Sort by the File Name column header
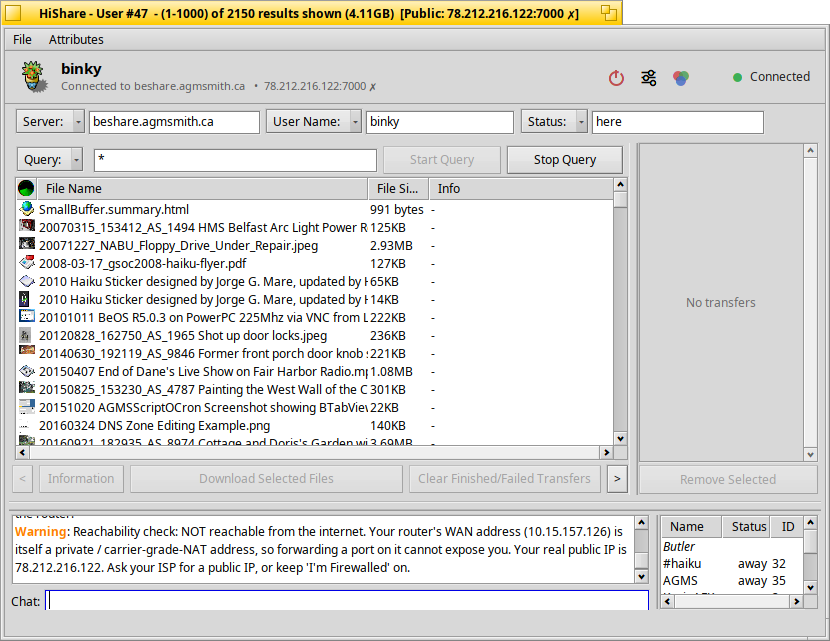Screen dimensions: 830x641 point(202,188)
